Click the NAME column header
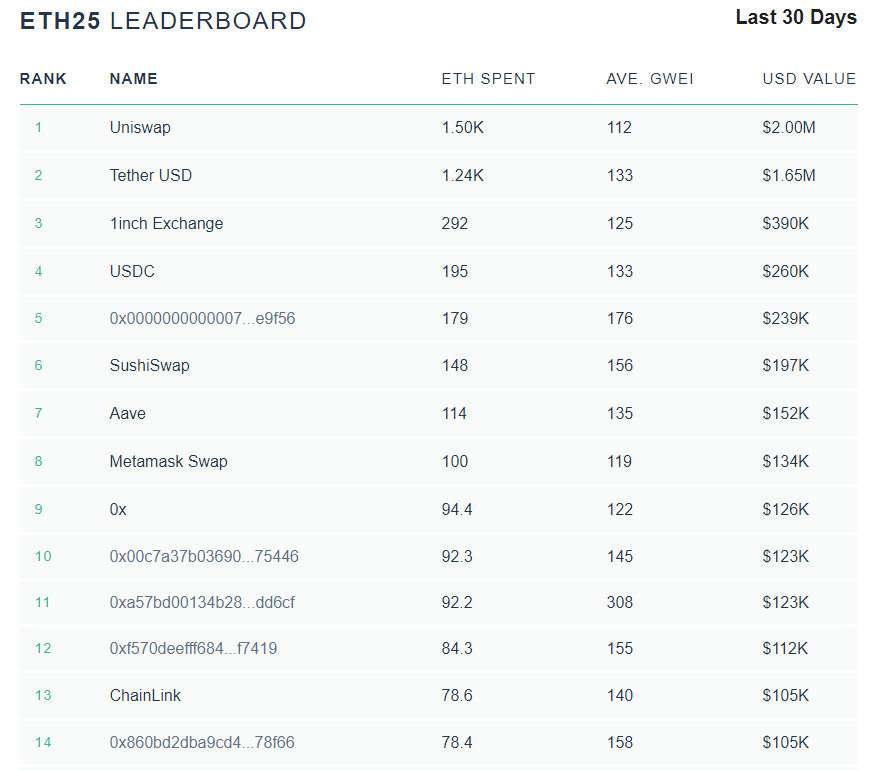This screenshot has height=770, width=876. coord(133,79)
